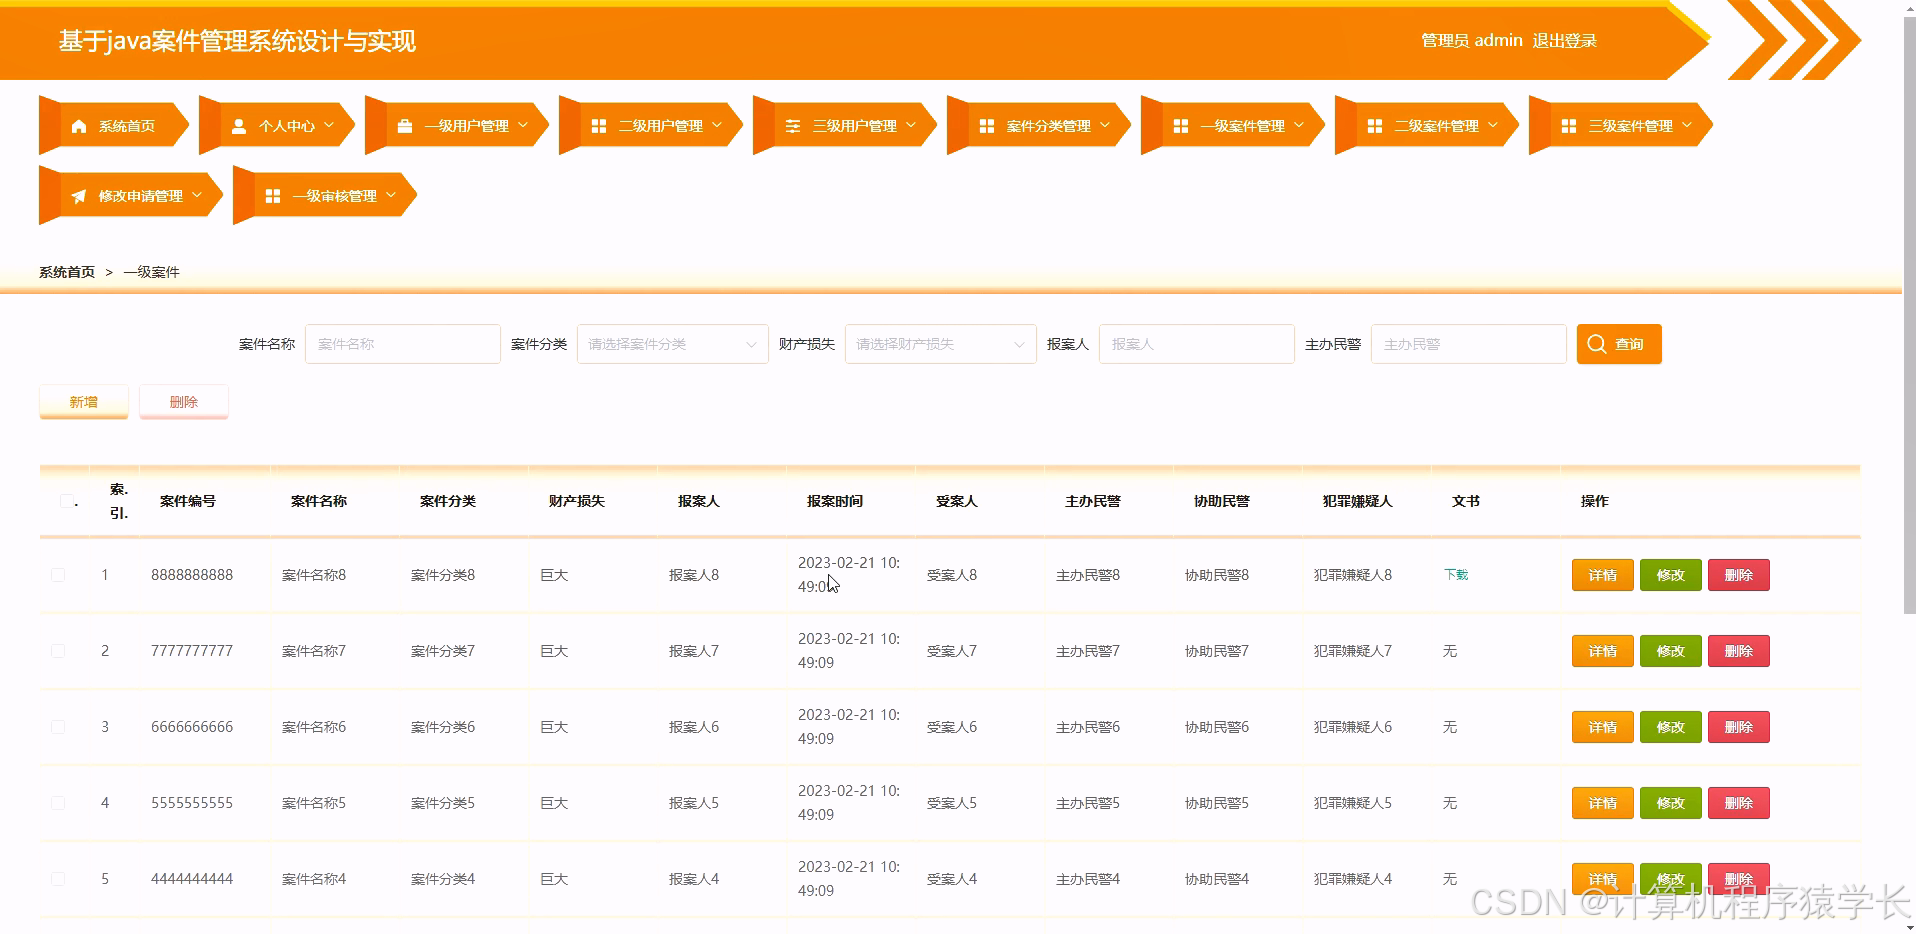Click the 新增 button

(x=83, y=401)
